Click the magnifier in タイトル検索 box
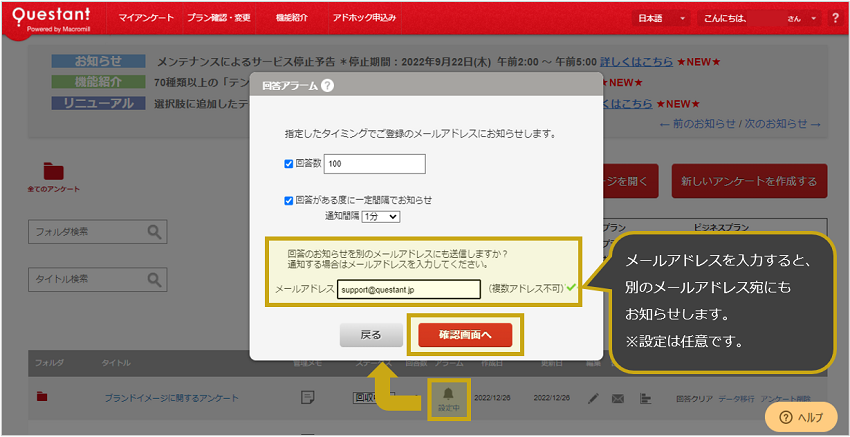Screen dimensions: 850x437 154,279
